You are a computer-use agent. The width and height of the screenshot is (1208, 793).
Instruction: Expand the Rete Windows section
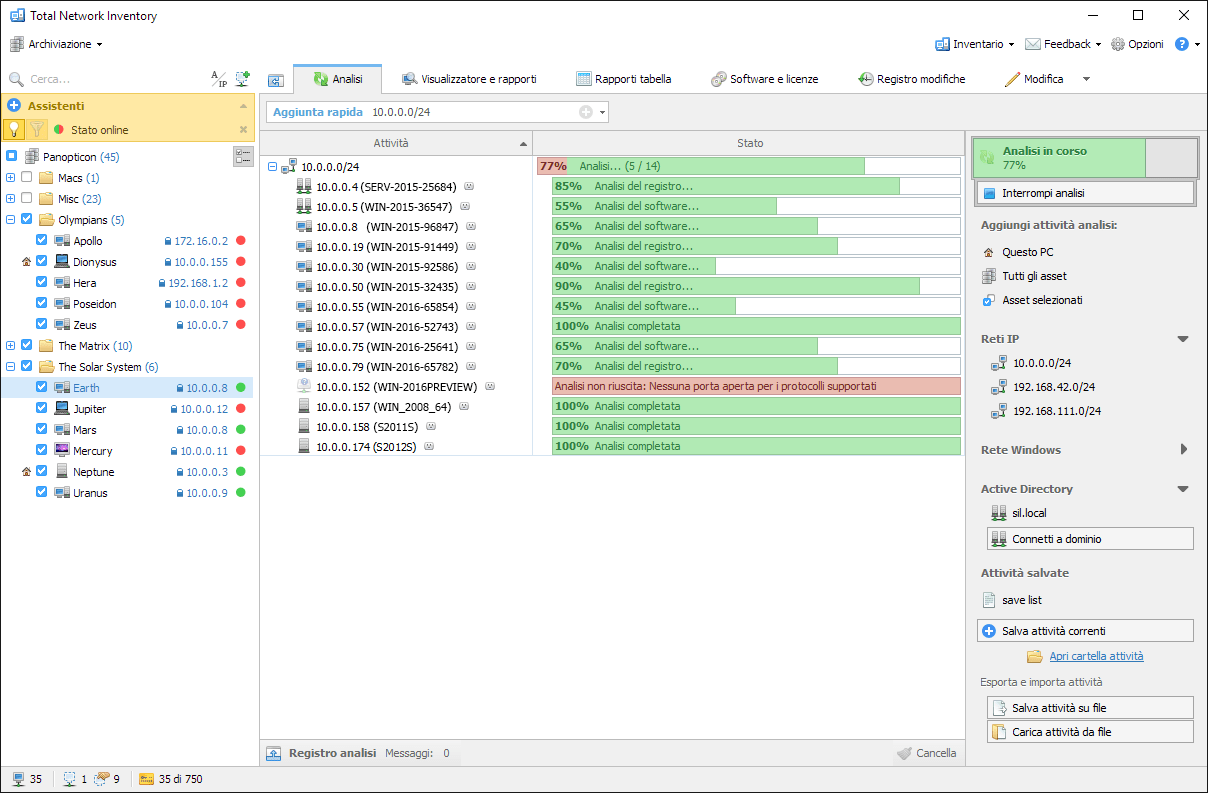coord(1184,450)
